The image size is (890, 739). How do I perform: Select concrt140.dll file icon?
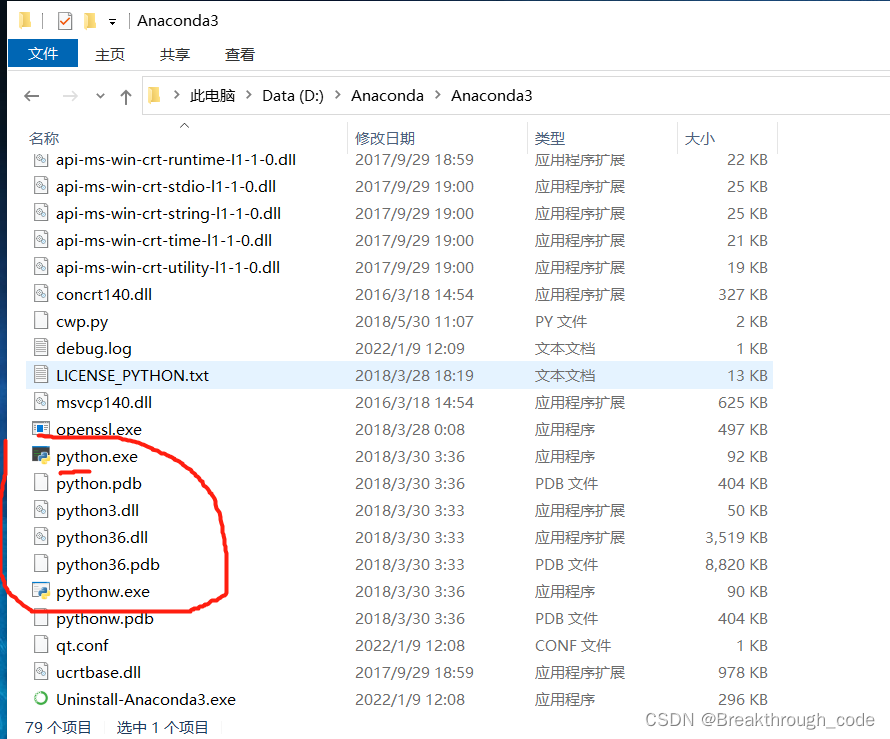coord(41,295)
